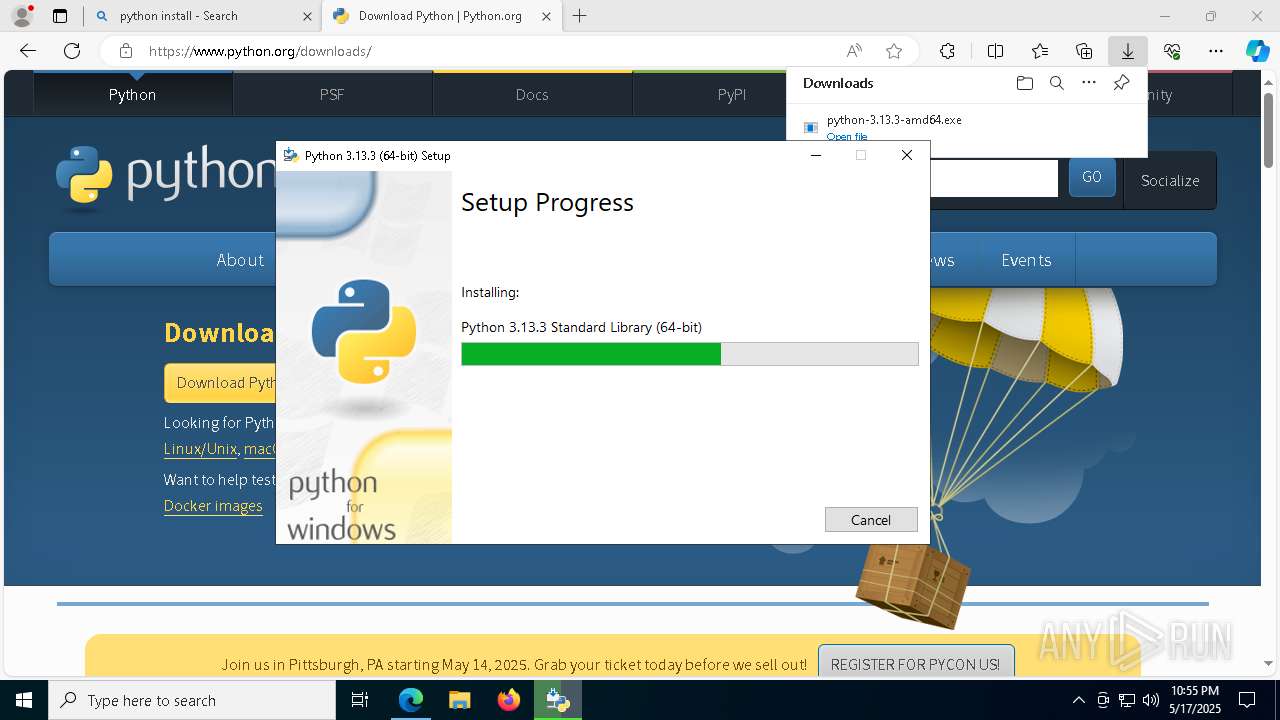The width and height of the screenshot is (1280, 720).
Task: Select the Python top navigation tab
Action: pyautogui.click(x=133, y=94)
